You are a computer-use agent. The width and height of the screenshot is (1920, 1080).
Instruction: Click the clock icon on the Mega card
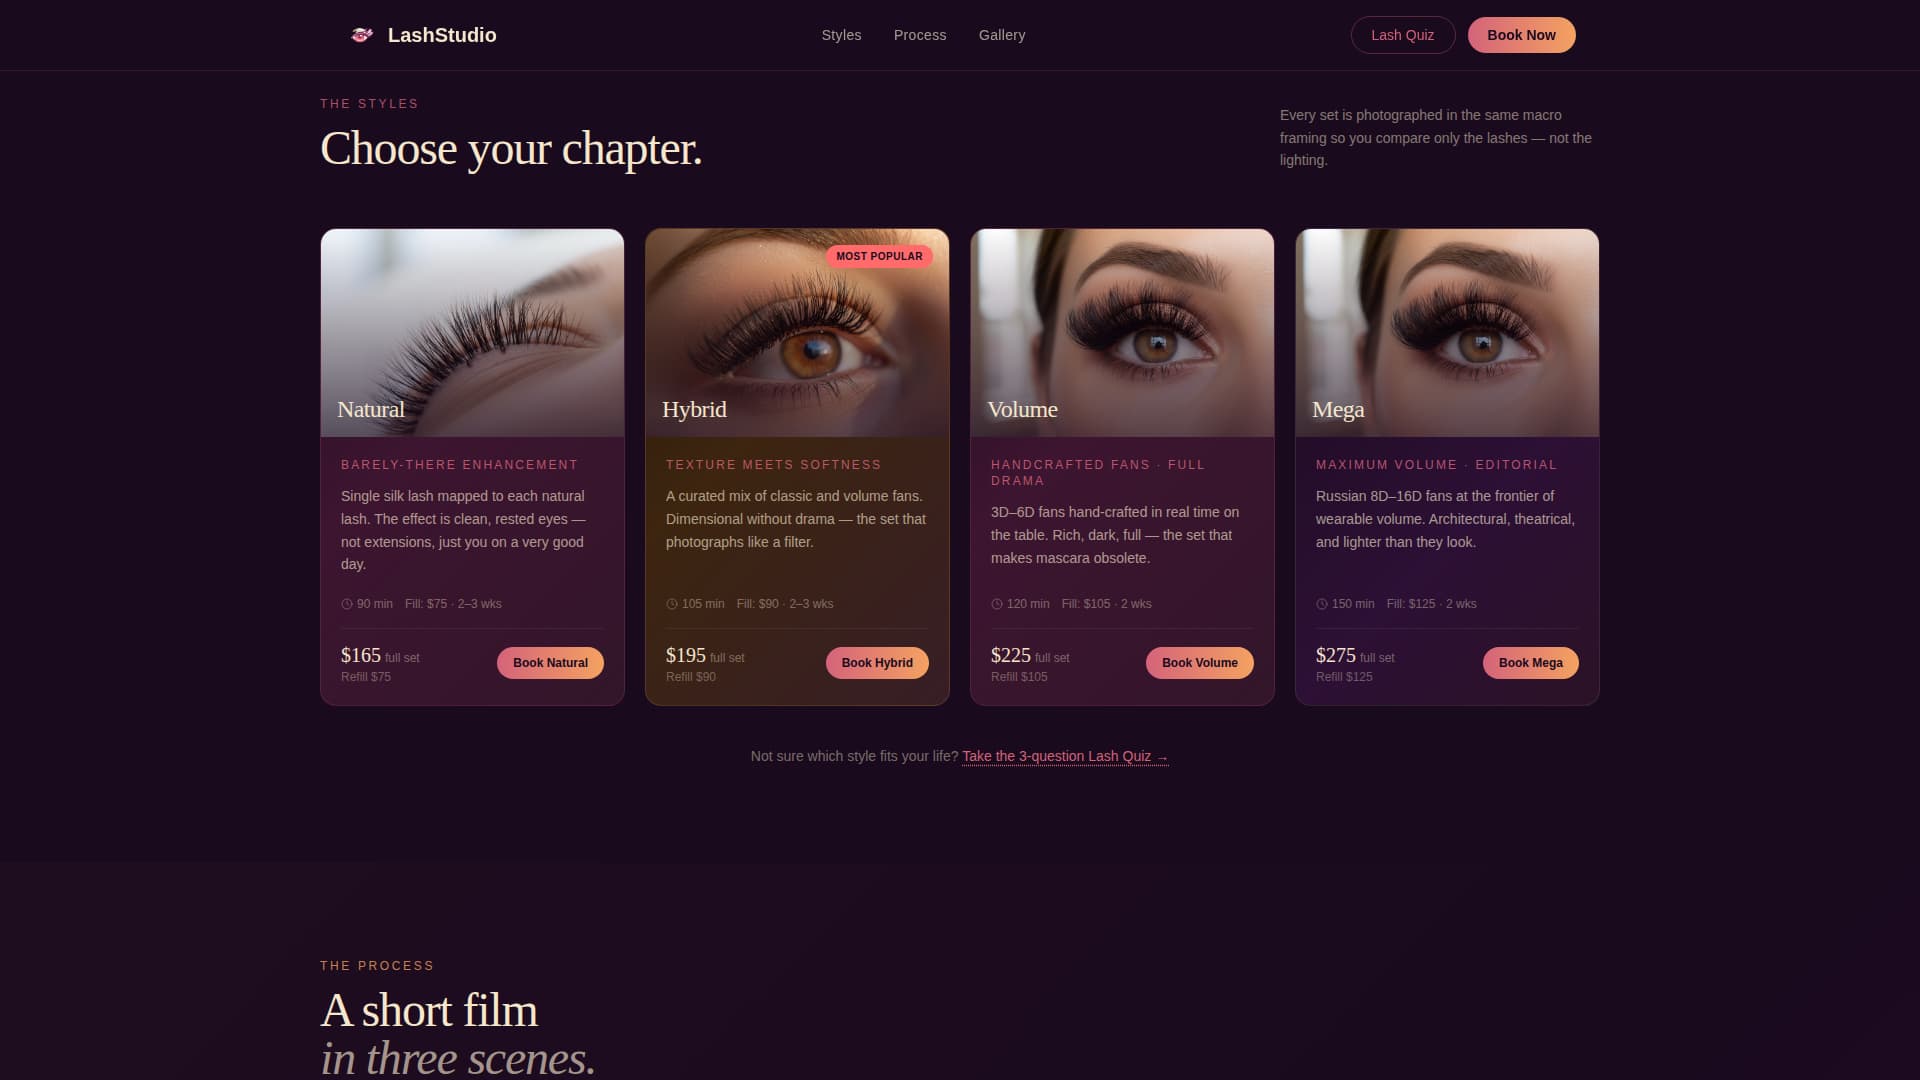point(1321,604)
